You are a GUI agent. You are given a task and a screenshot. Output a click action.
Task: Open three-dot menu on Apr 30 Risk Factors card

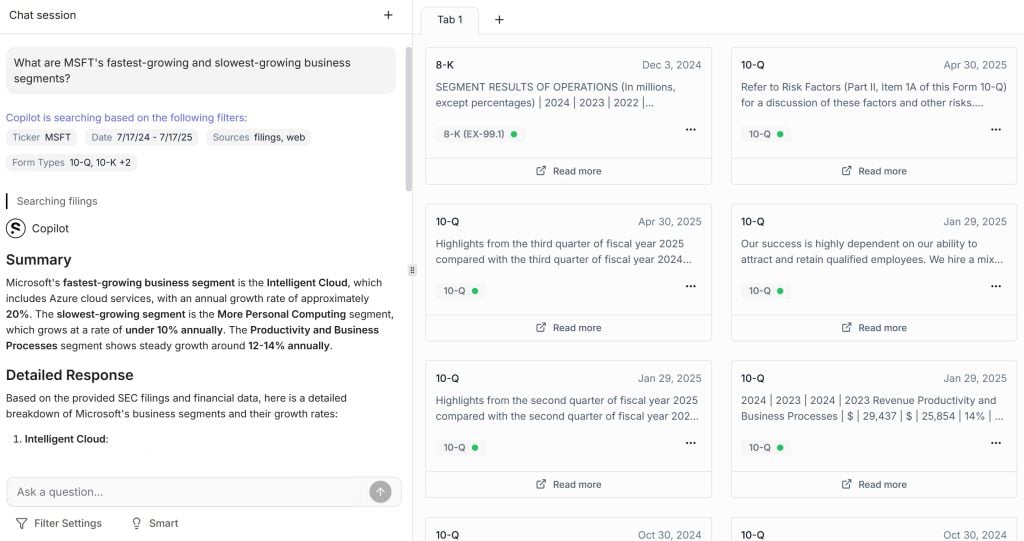(995, 130)
